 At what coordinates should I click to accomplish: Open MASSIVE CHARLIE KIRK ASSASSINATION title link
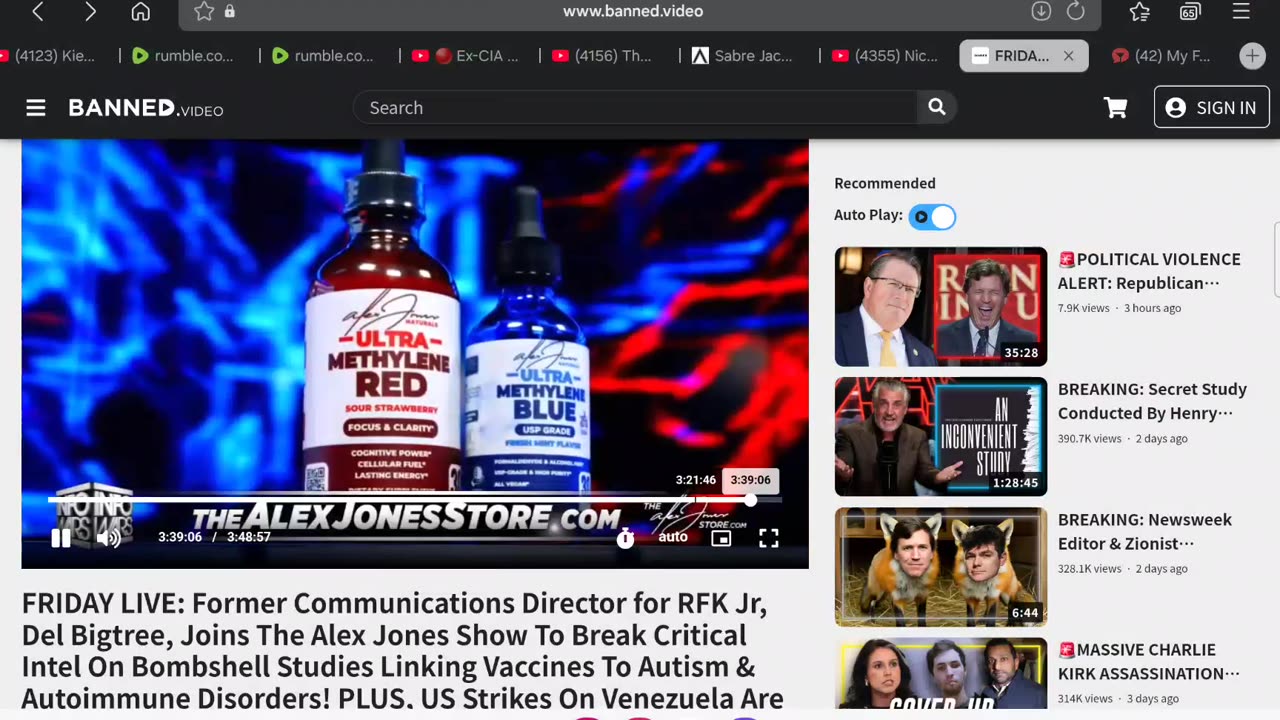(1149, 661)
